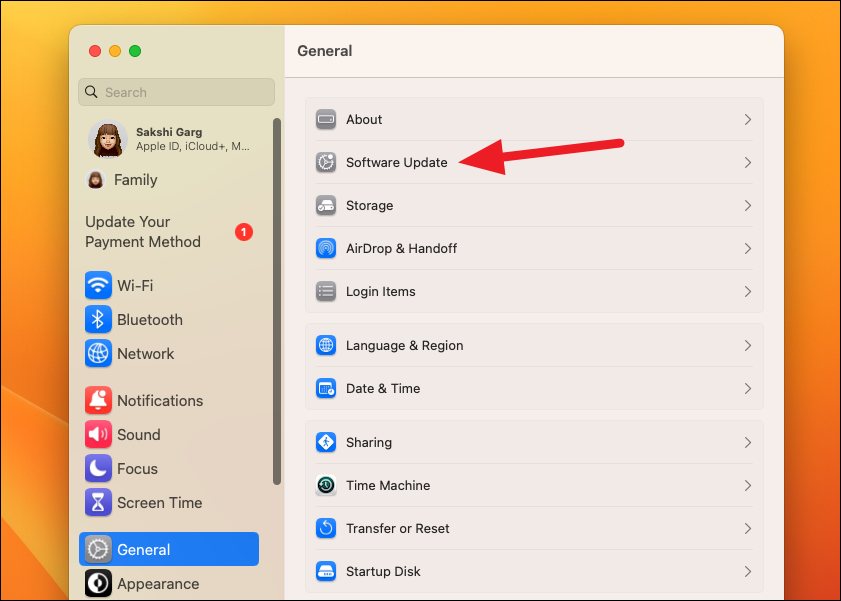The width and height of the screenshot is (841, 601).
Task: Click the Software Update gear icon
Action: 326,162
